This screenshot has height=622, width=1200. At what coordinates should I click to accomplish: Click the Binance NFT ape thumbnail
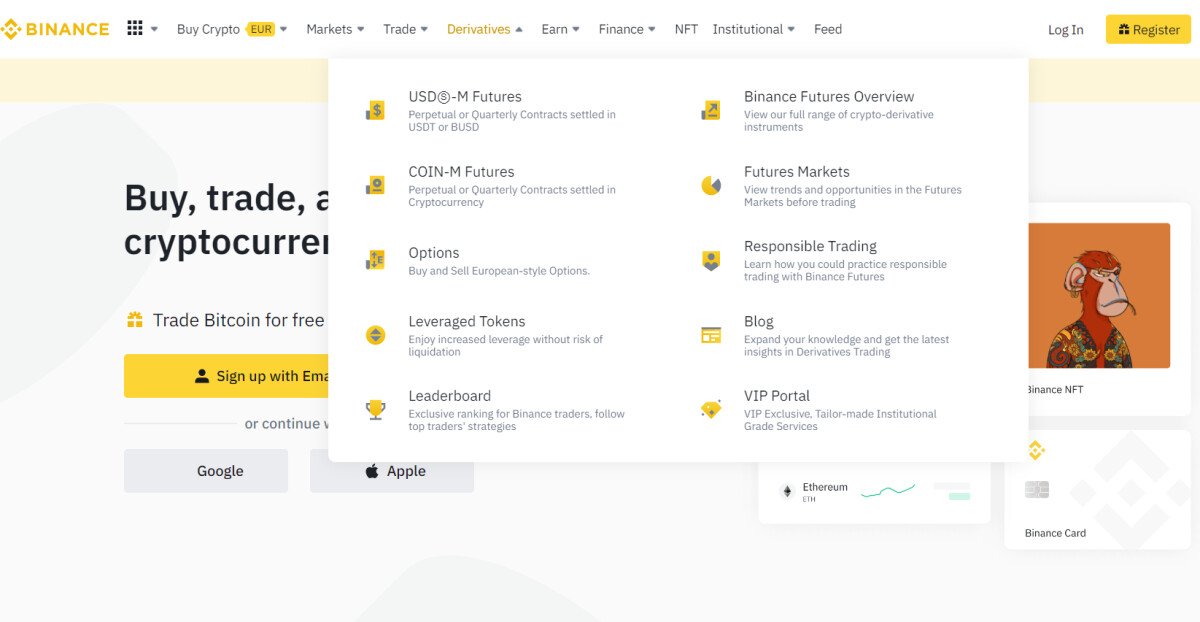click(1098, 296)
